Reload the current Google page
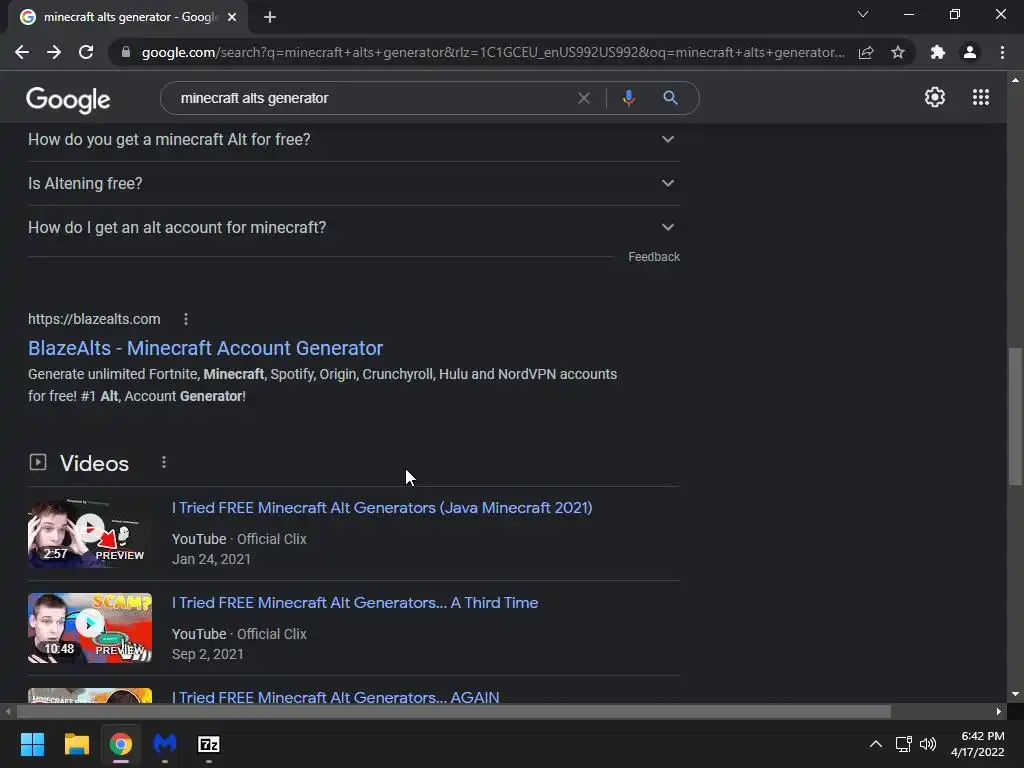Image resolution: width=1024 pixels, height=768 pixels. [x=86, y=52]
